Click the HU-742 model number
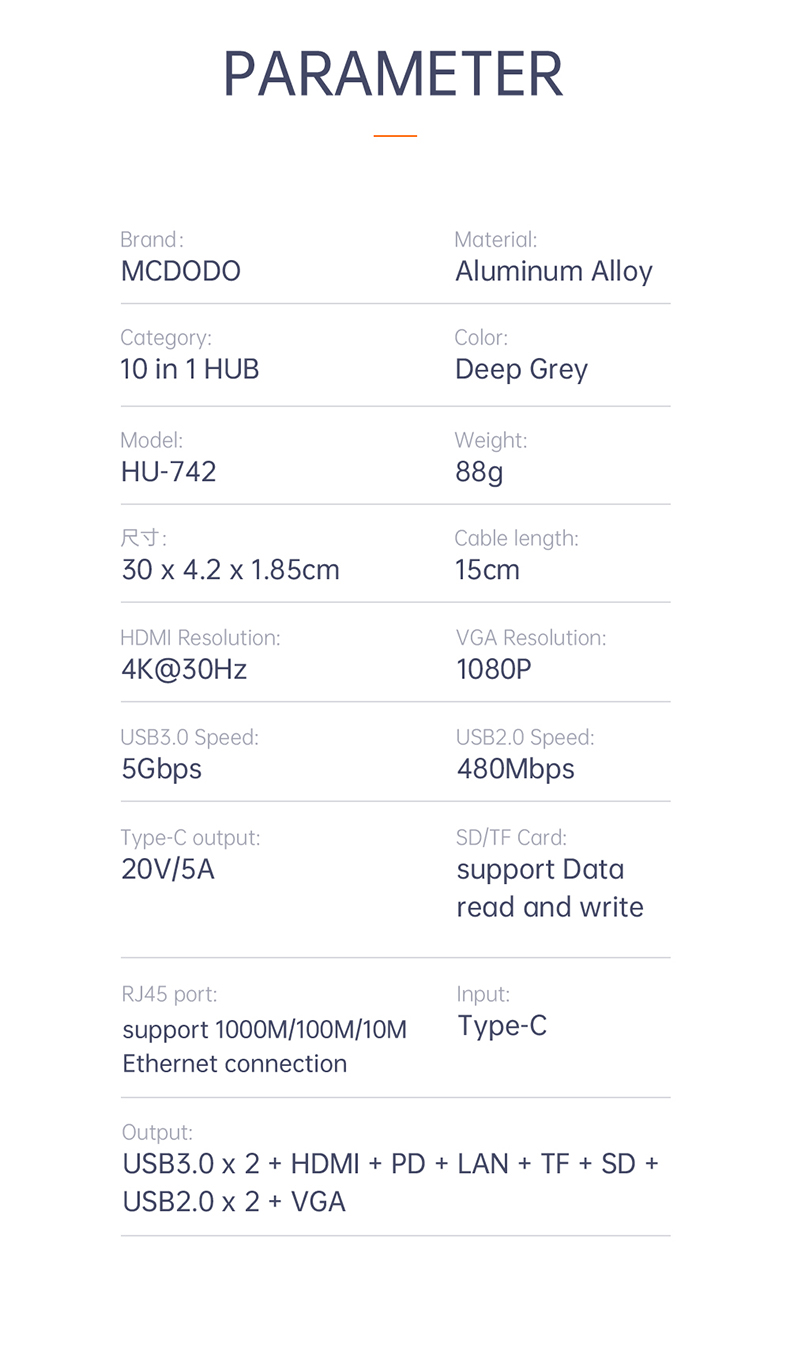Image resolution: width=790 pixels, height=1354 pixels. tap(168, 471)
